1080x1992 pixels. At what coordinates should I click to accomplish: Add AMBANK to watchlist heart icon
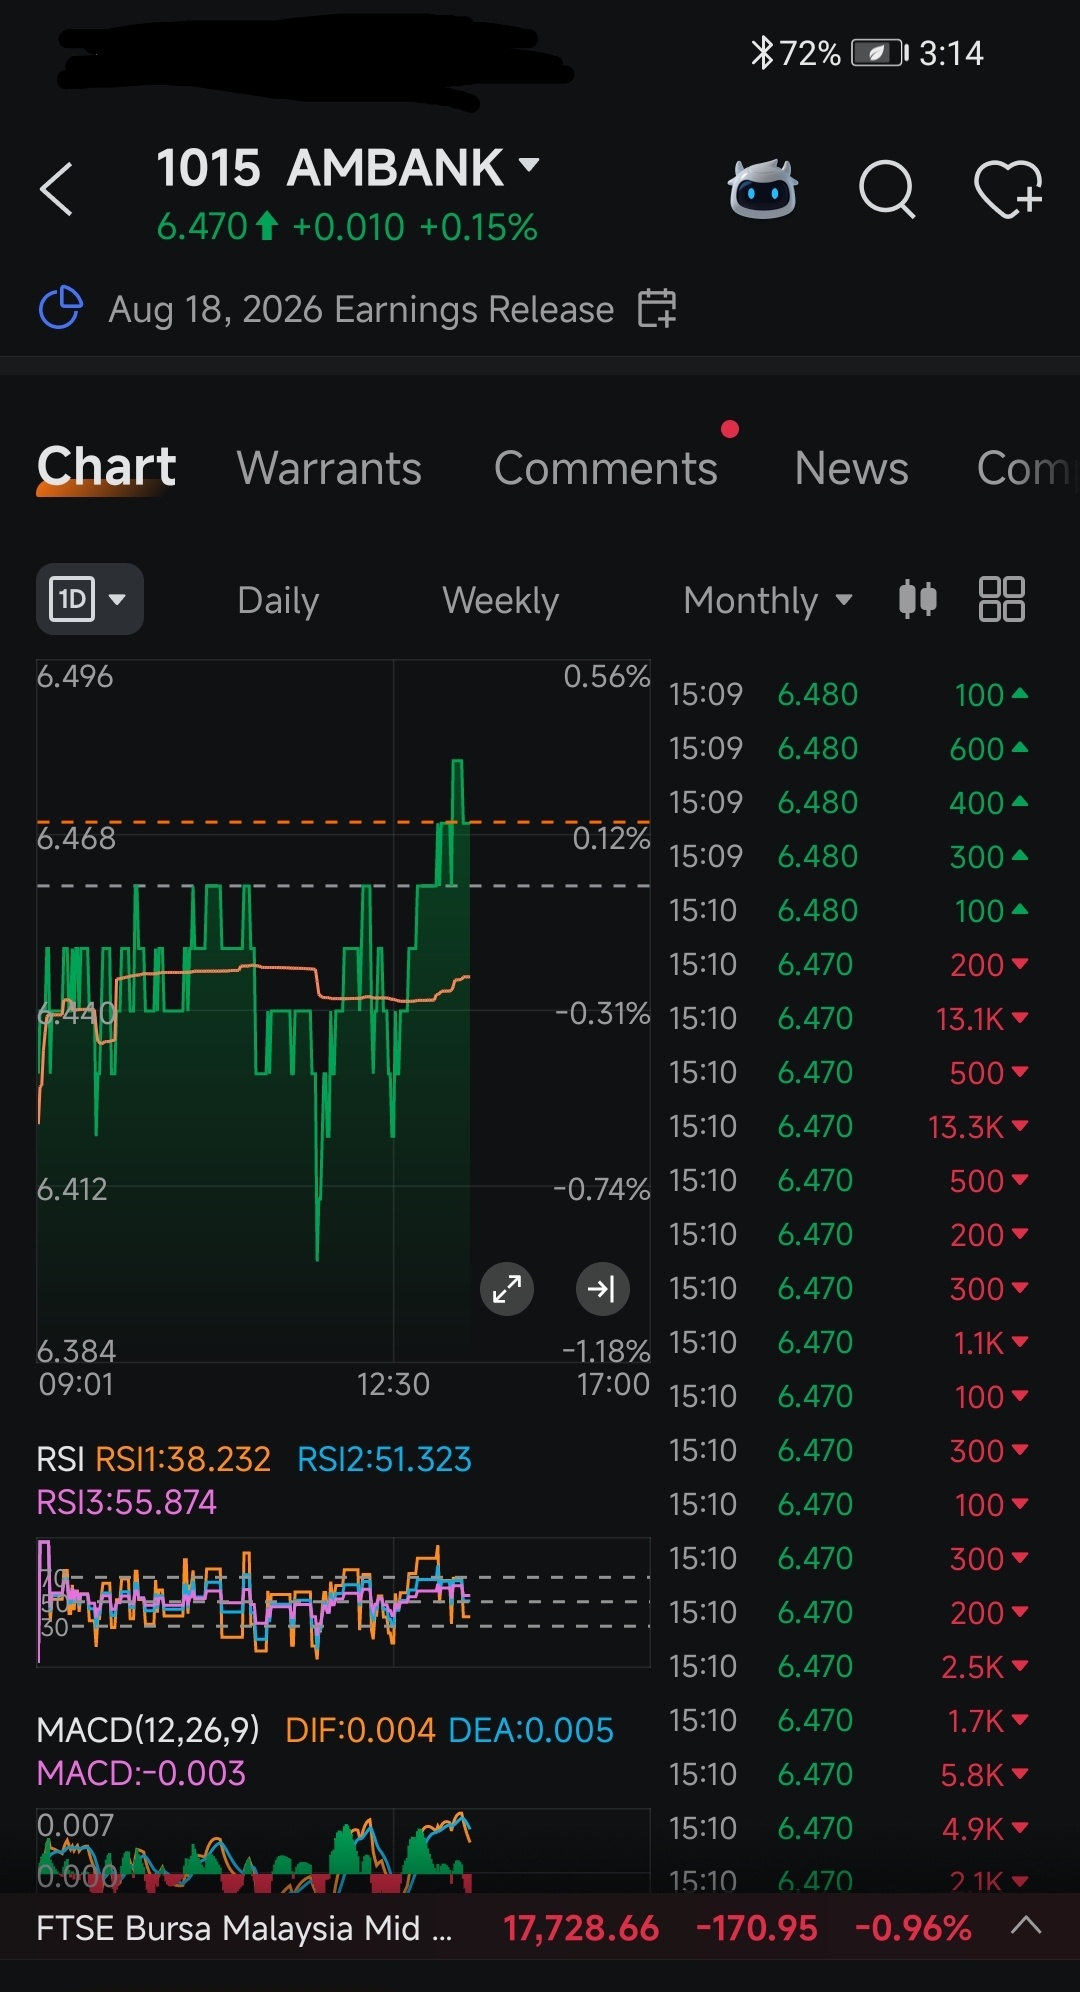tap(1008, 188)
